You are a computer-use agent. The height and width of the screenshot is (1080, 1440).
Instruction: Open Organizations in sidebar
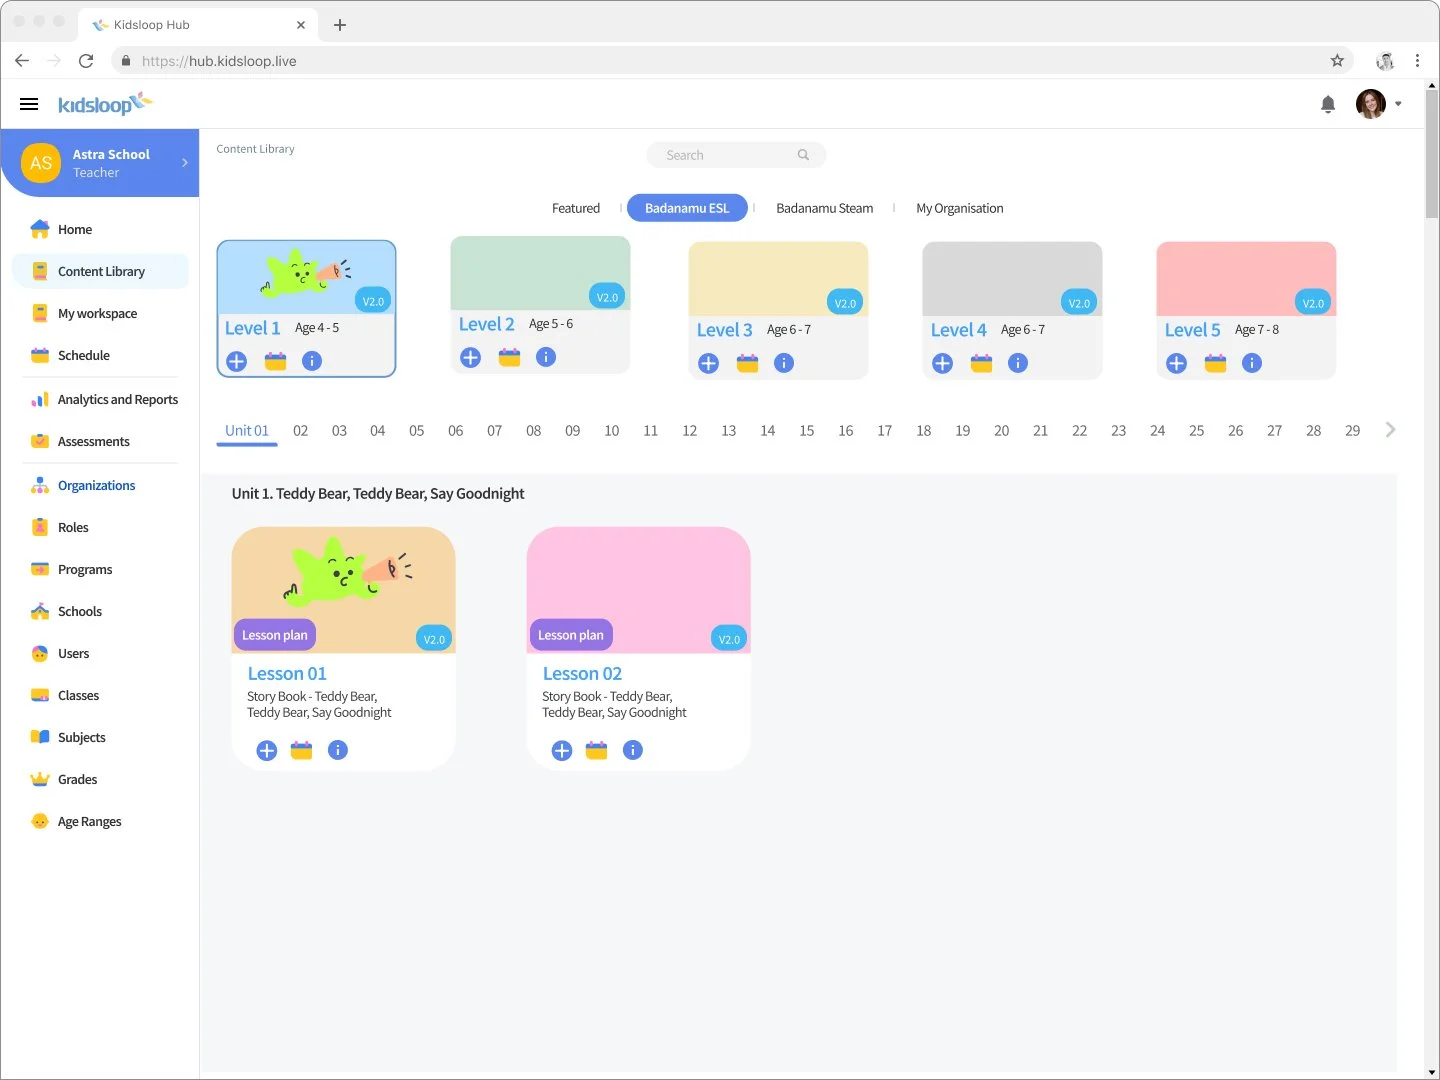tap(100, 485)
